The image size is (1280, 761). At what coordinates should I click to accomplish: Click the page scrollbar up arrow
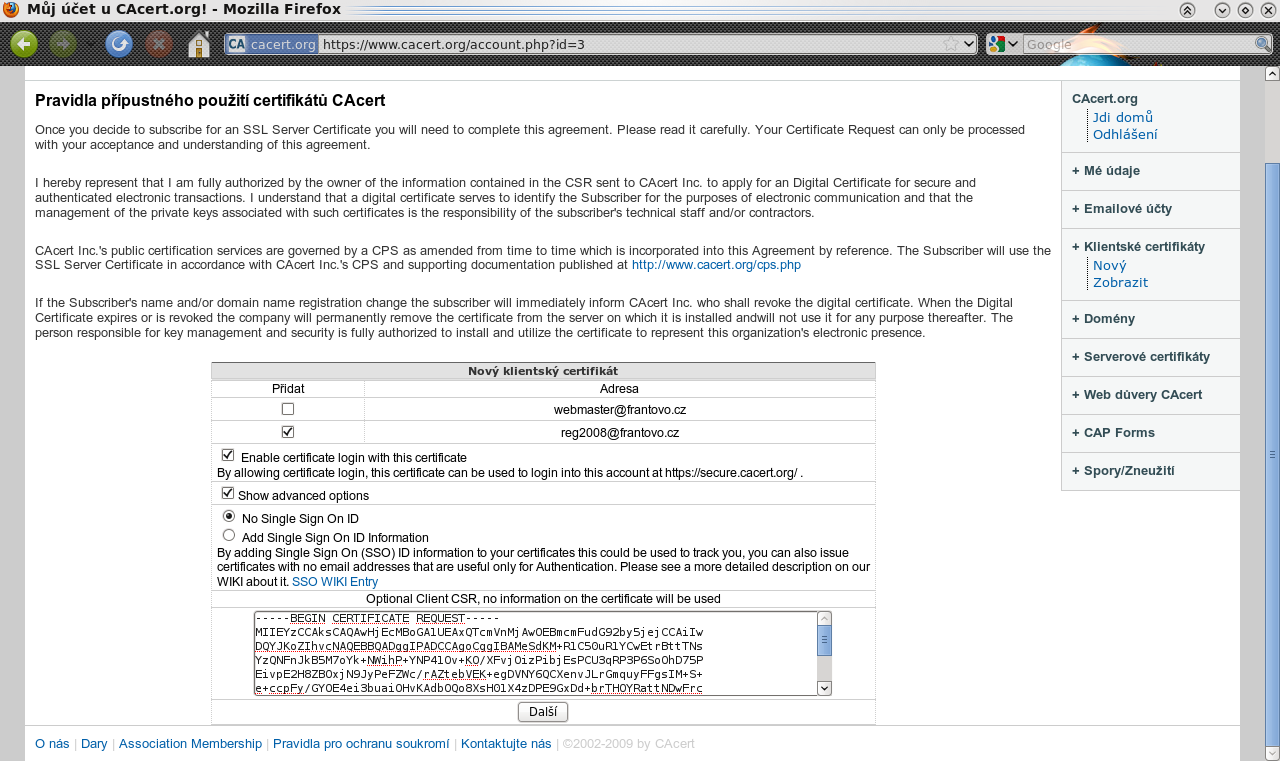pos(1272,73)
